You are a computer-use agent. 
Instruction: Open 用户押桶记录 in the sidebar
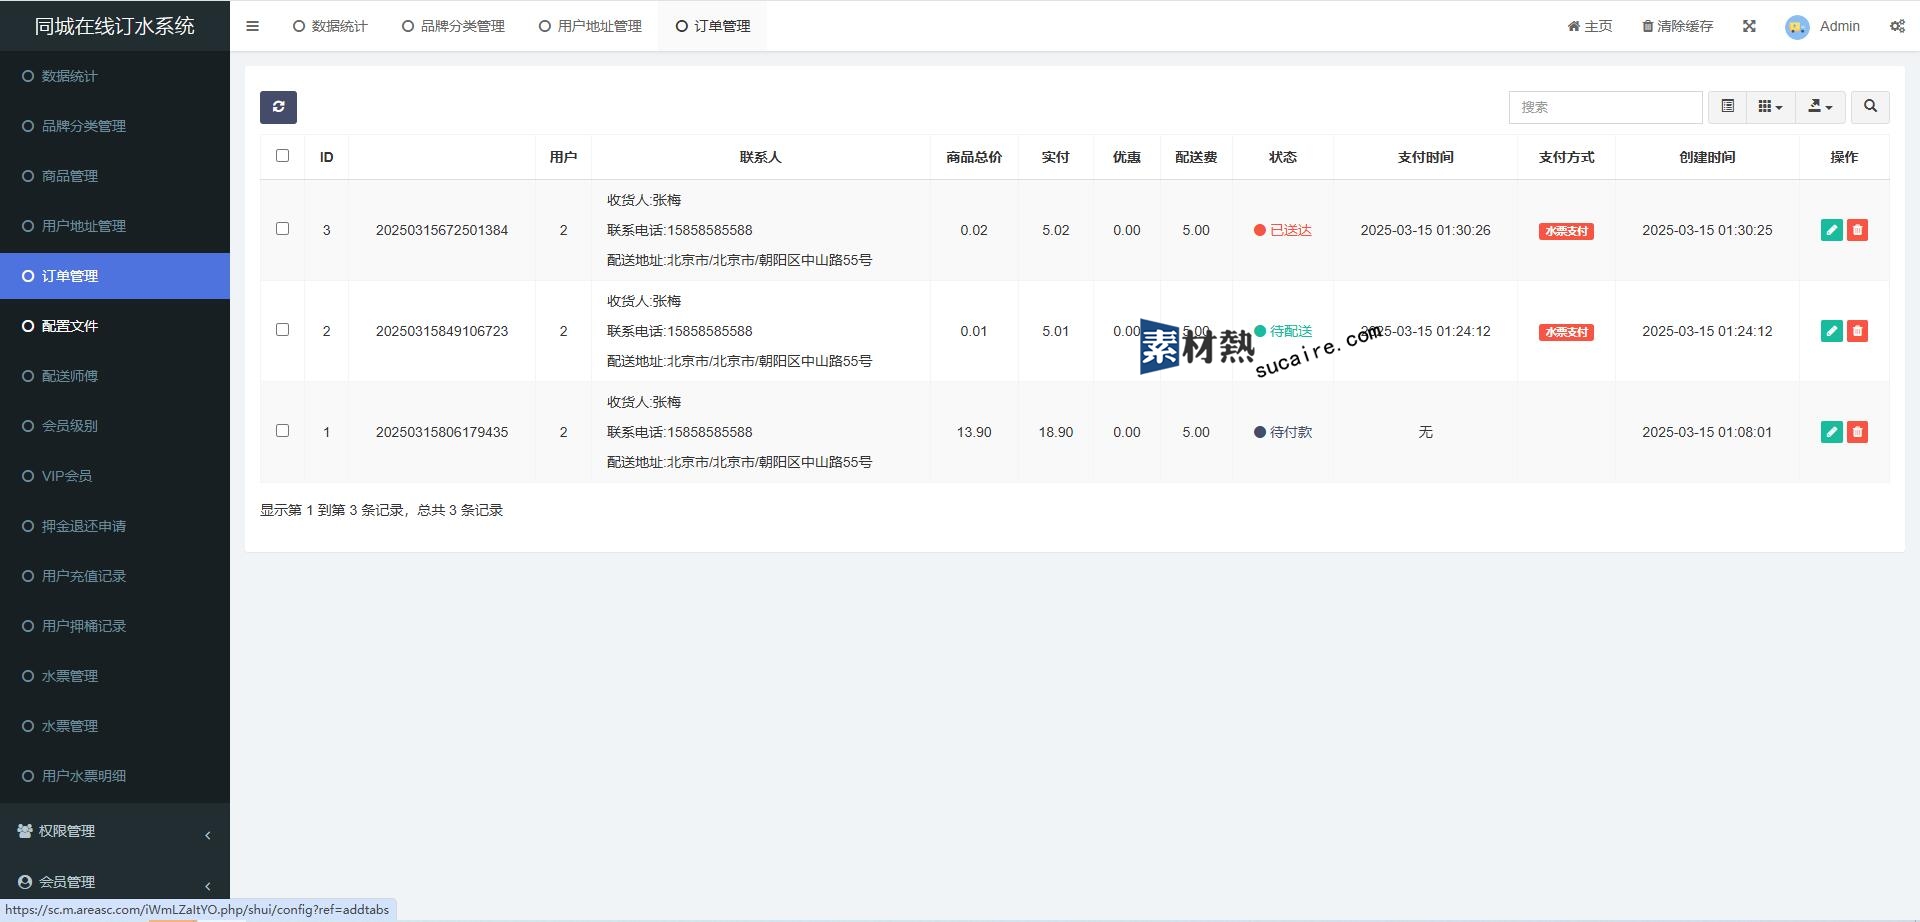pos(115,626)
